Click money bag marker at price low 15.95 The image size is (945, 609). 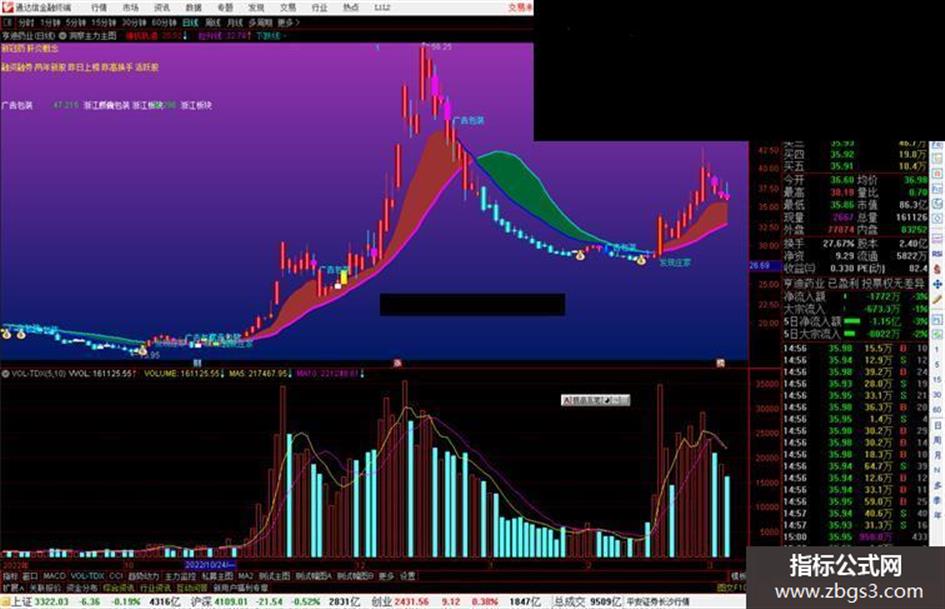click(142, 350)
